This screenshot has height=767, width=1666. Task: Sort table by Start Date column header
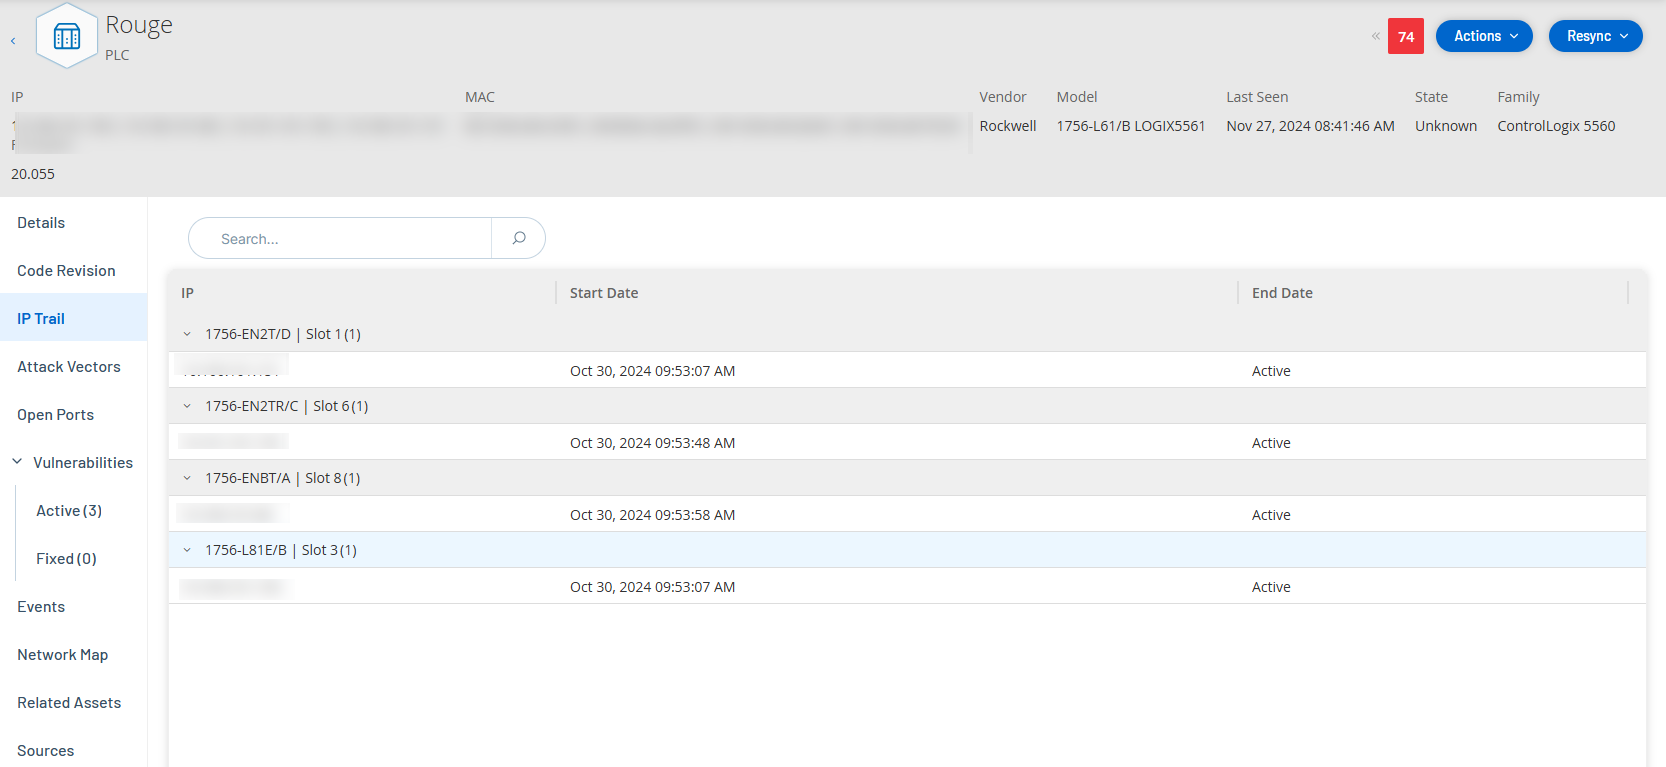pyautogui.click(x=604, y=293)
